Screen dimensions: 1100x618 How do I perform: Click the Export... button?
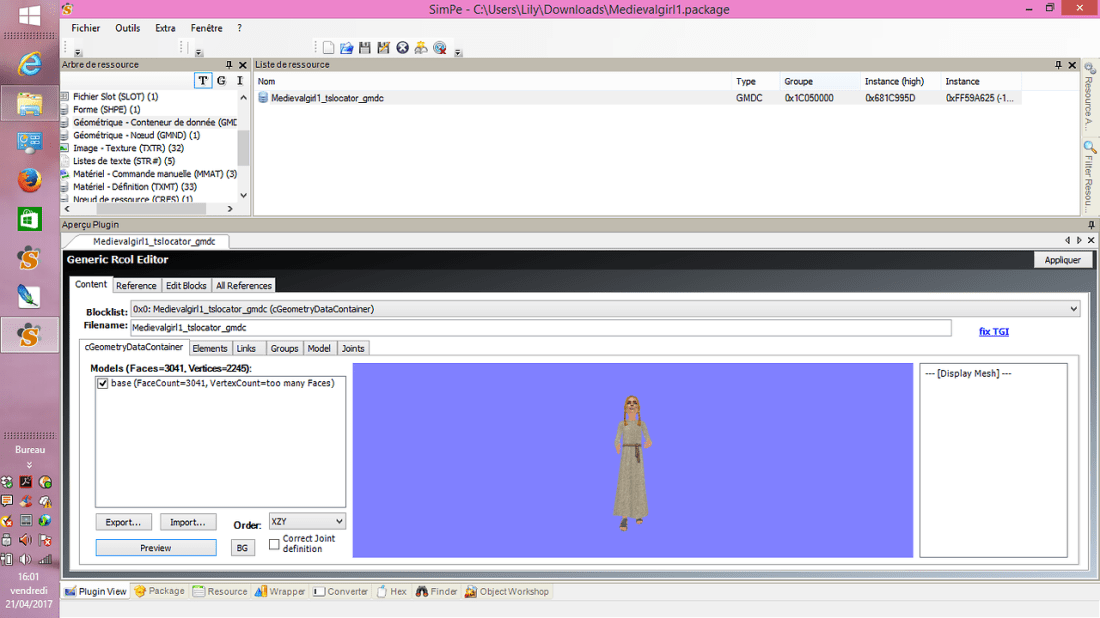coord(124,522)
